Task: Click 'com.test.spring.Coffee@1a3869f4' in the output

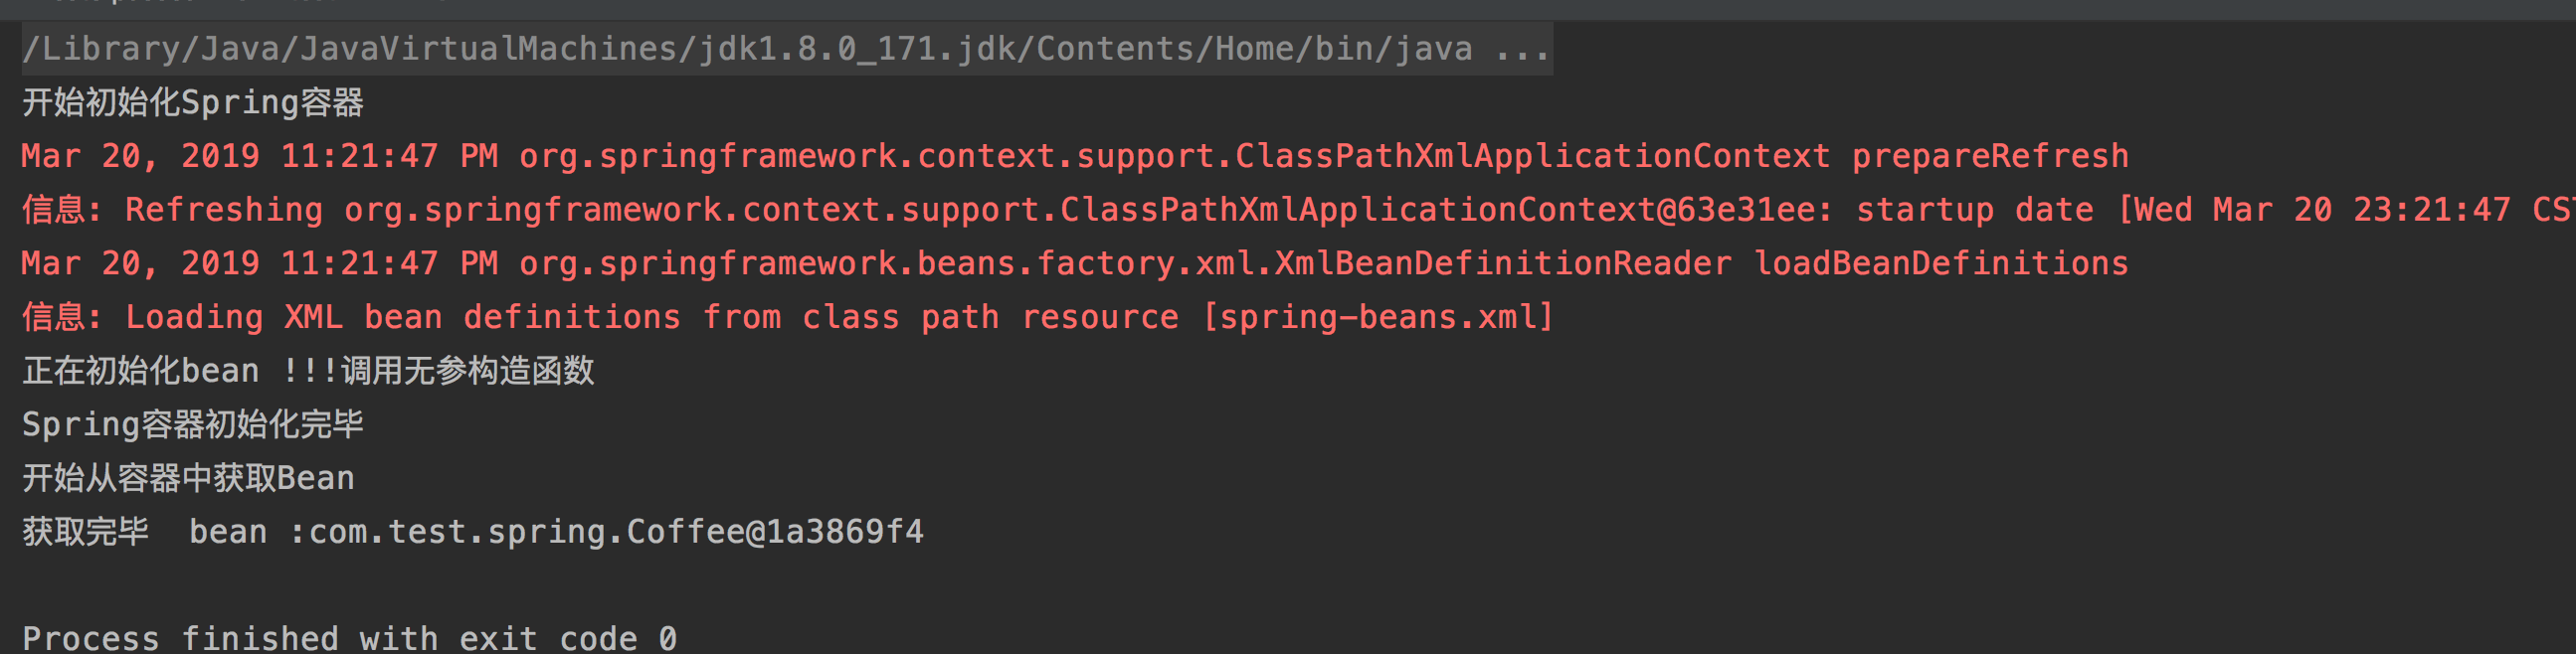Action: click(615, 532)
